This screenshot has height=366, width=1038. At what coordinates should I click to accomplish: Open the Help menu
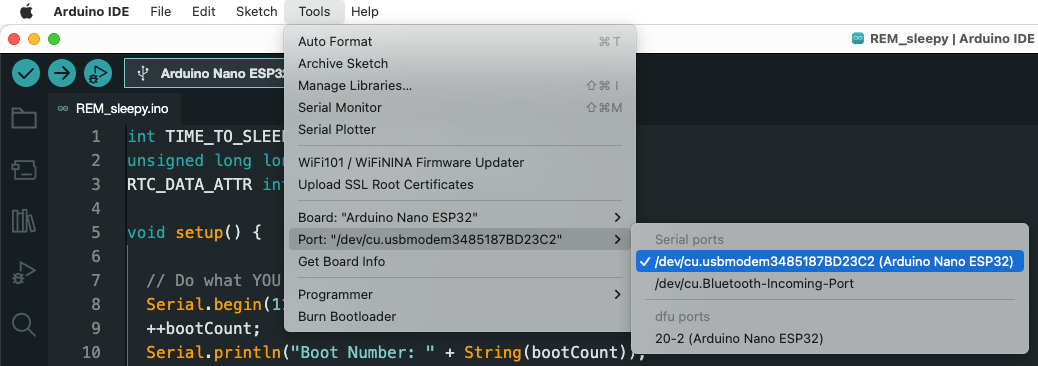pyautogui.click(x=365, y=11)
